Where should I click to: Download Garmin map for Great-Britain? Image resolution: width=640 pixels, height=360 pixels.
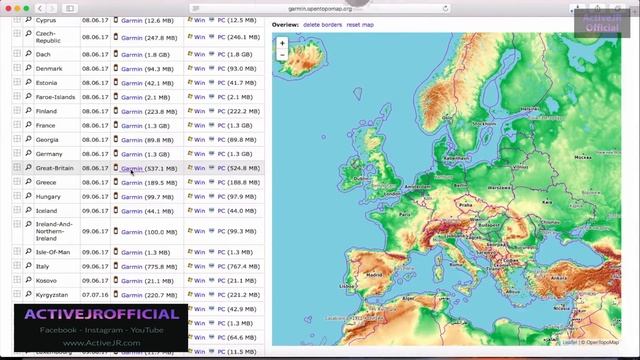pyautogui.click(x=132, y=168)
